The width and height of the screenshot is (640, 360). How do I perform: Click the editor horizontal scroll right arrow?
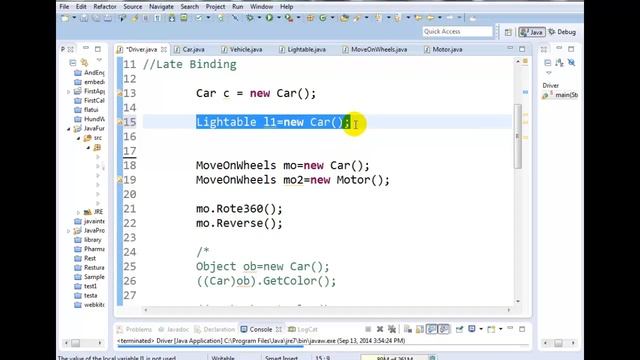(509, 310)
